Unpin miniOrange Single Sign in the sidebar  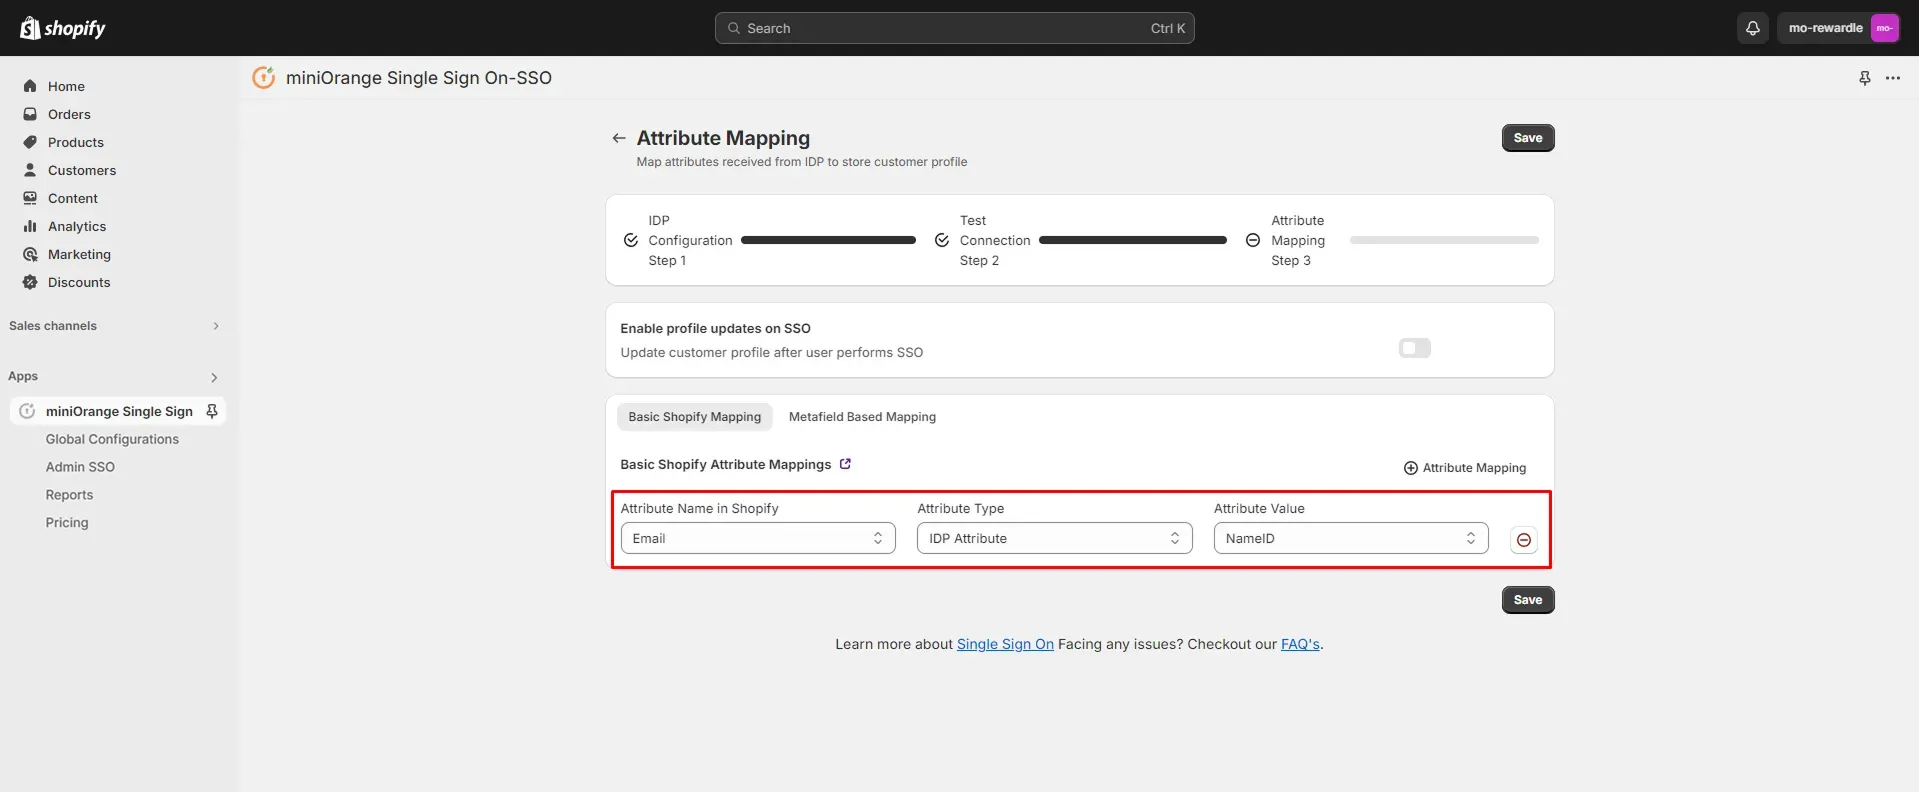212,411
